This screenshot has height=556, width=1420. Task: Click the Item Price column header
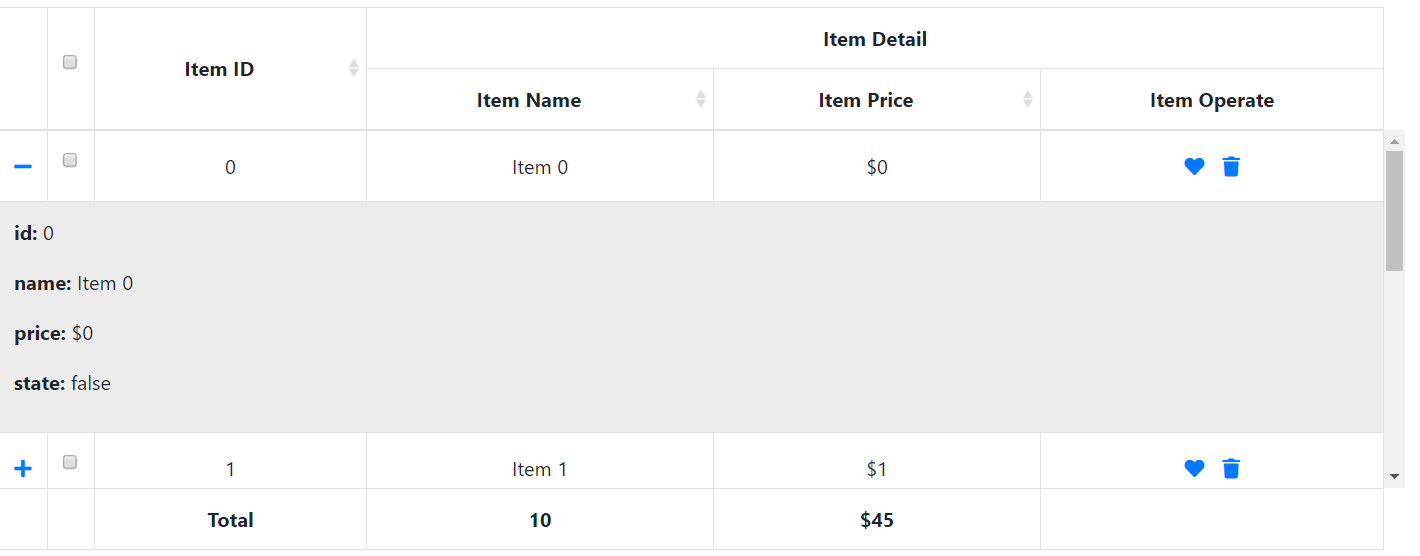click(865, 100)
